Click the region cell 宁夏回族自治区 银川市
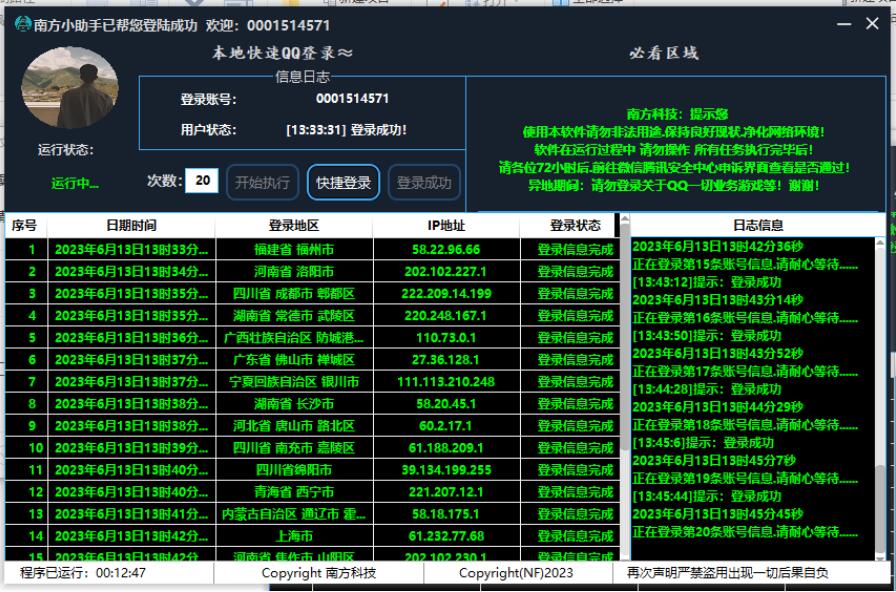Image resolution: width=896 pixels, height=592 pixels. point(294,382)
